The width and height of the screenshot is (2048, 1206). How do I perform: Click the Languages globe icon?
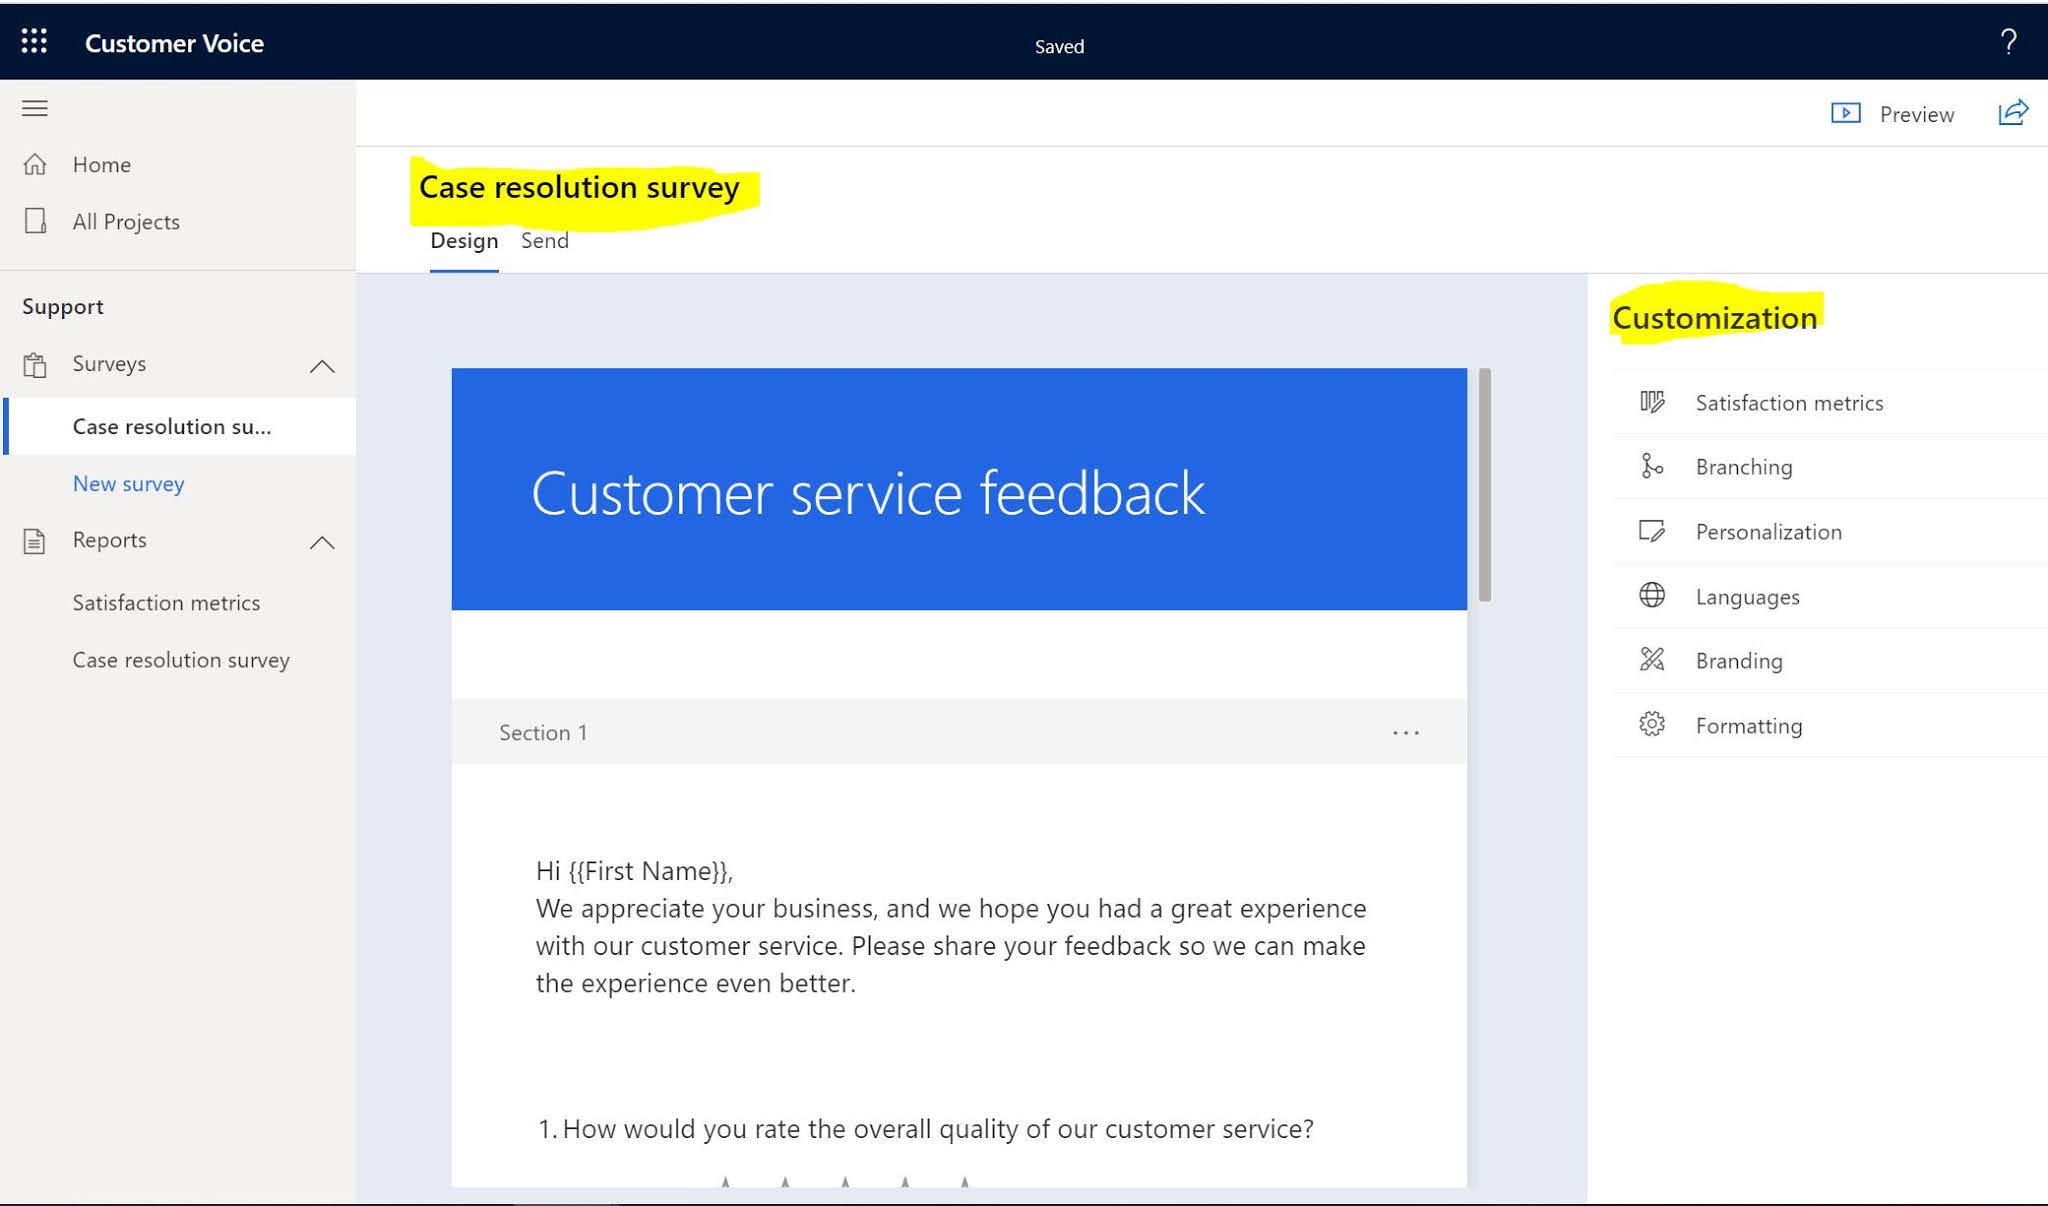click(x=1652, y=596)
